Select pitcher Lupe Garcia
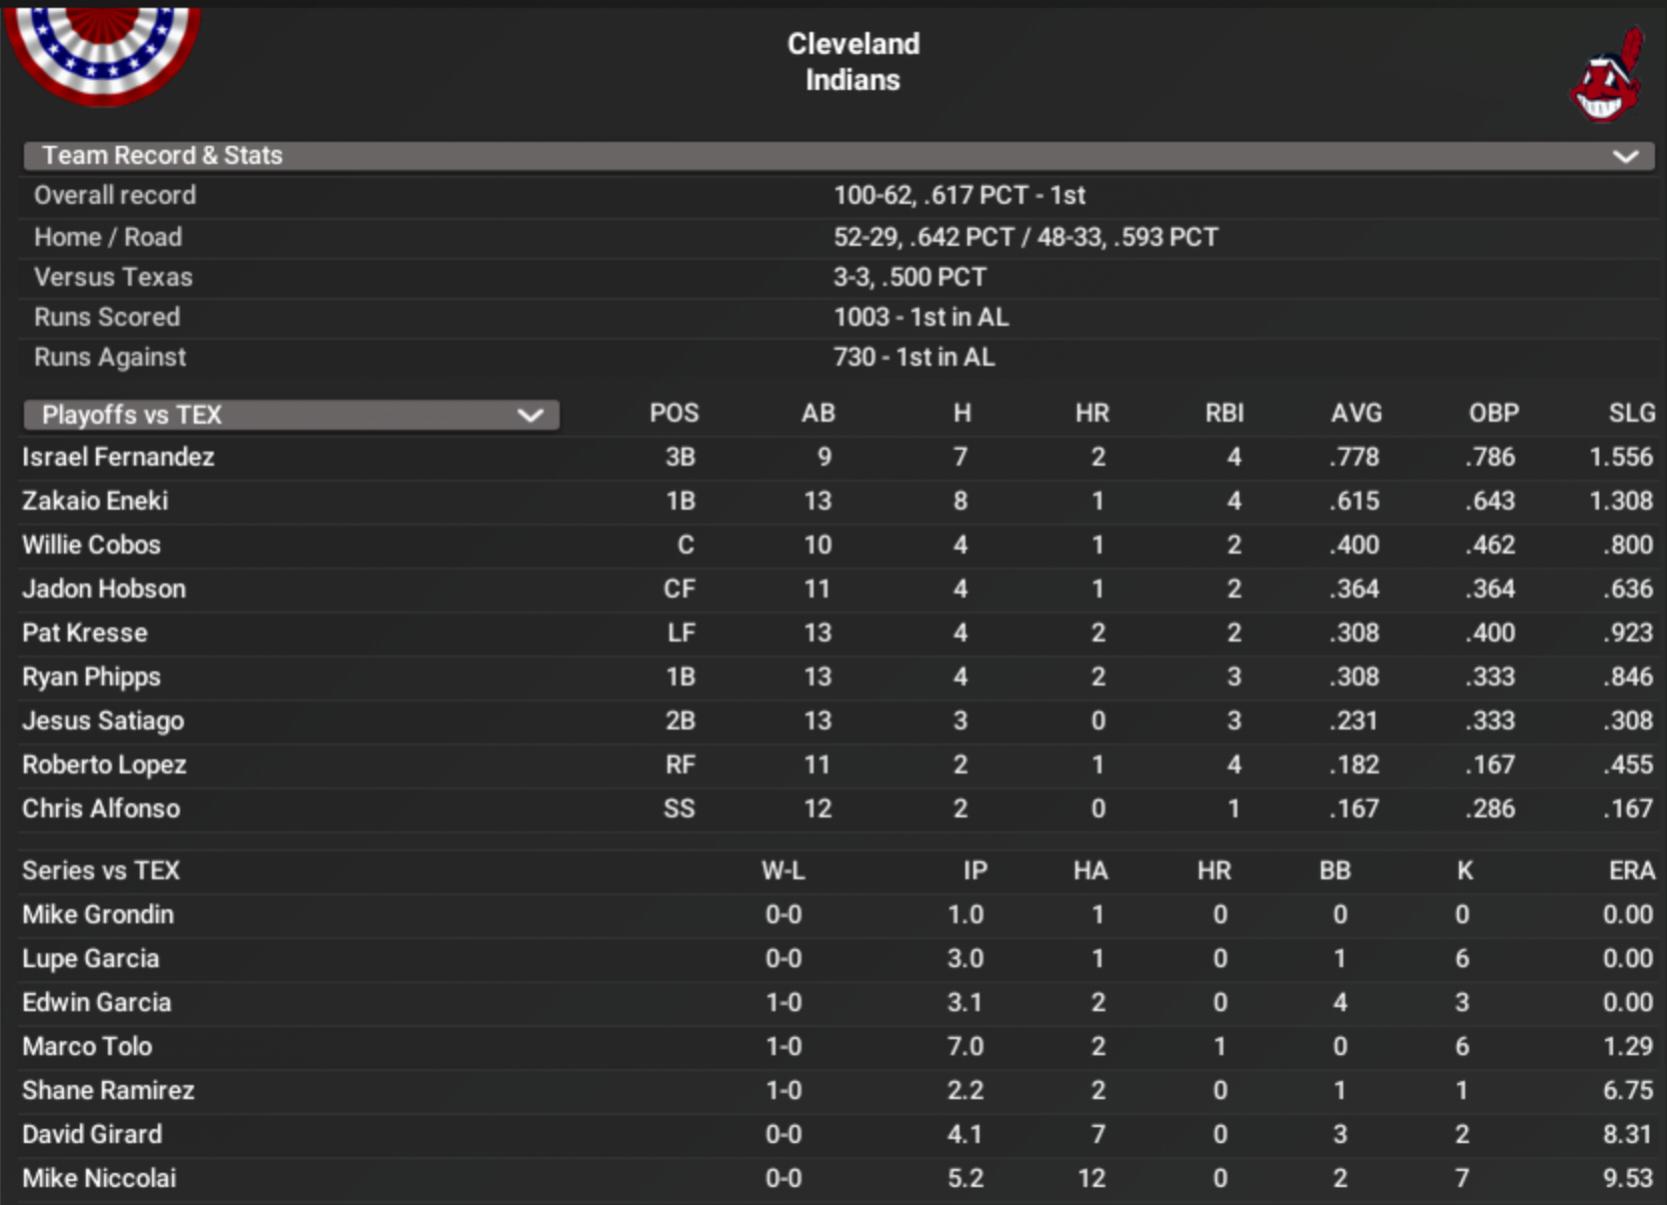The width and height of the screenshot is (1667, 1205). [x=90, y=959]
